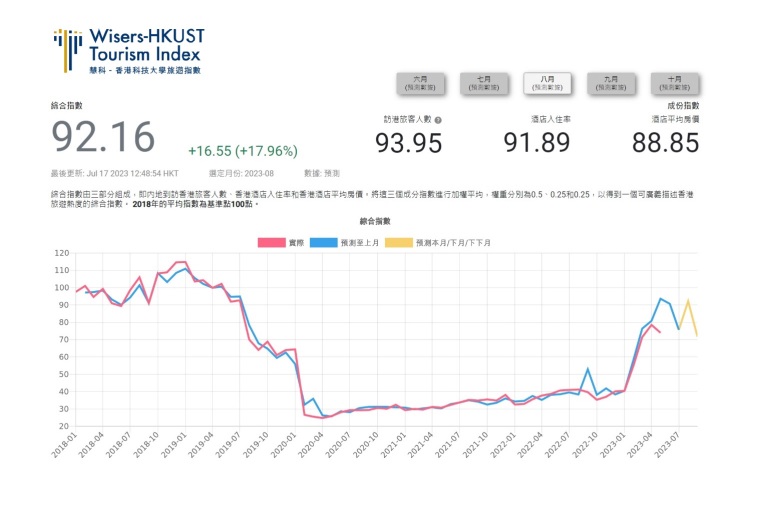Choose the 九月 forecast data button
768x512 pixels.
pos(610,83)
